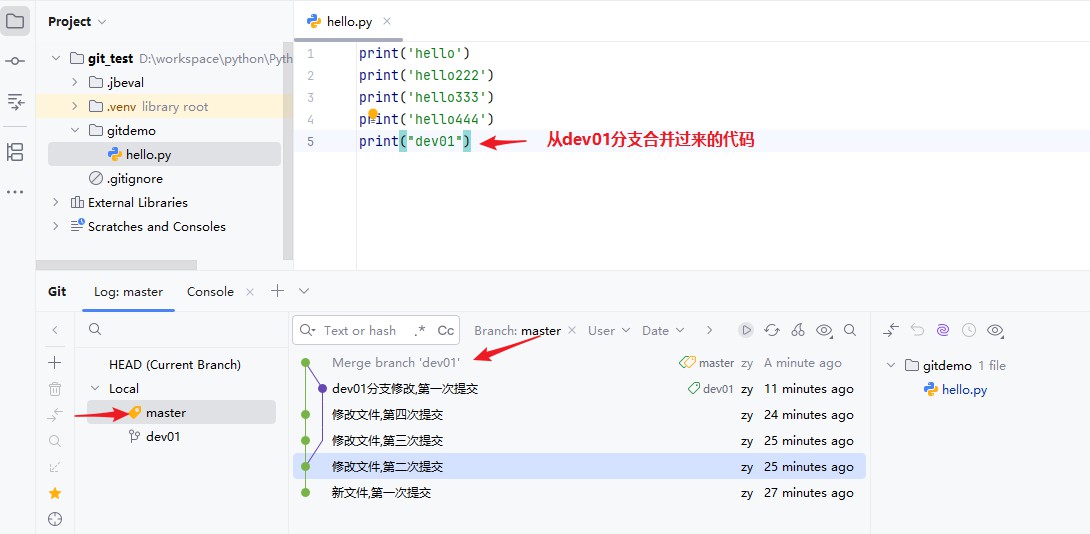Open the Commit tool window icon
The width and height of the screenshot is (1090, 534).
tap(15, 61)
